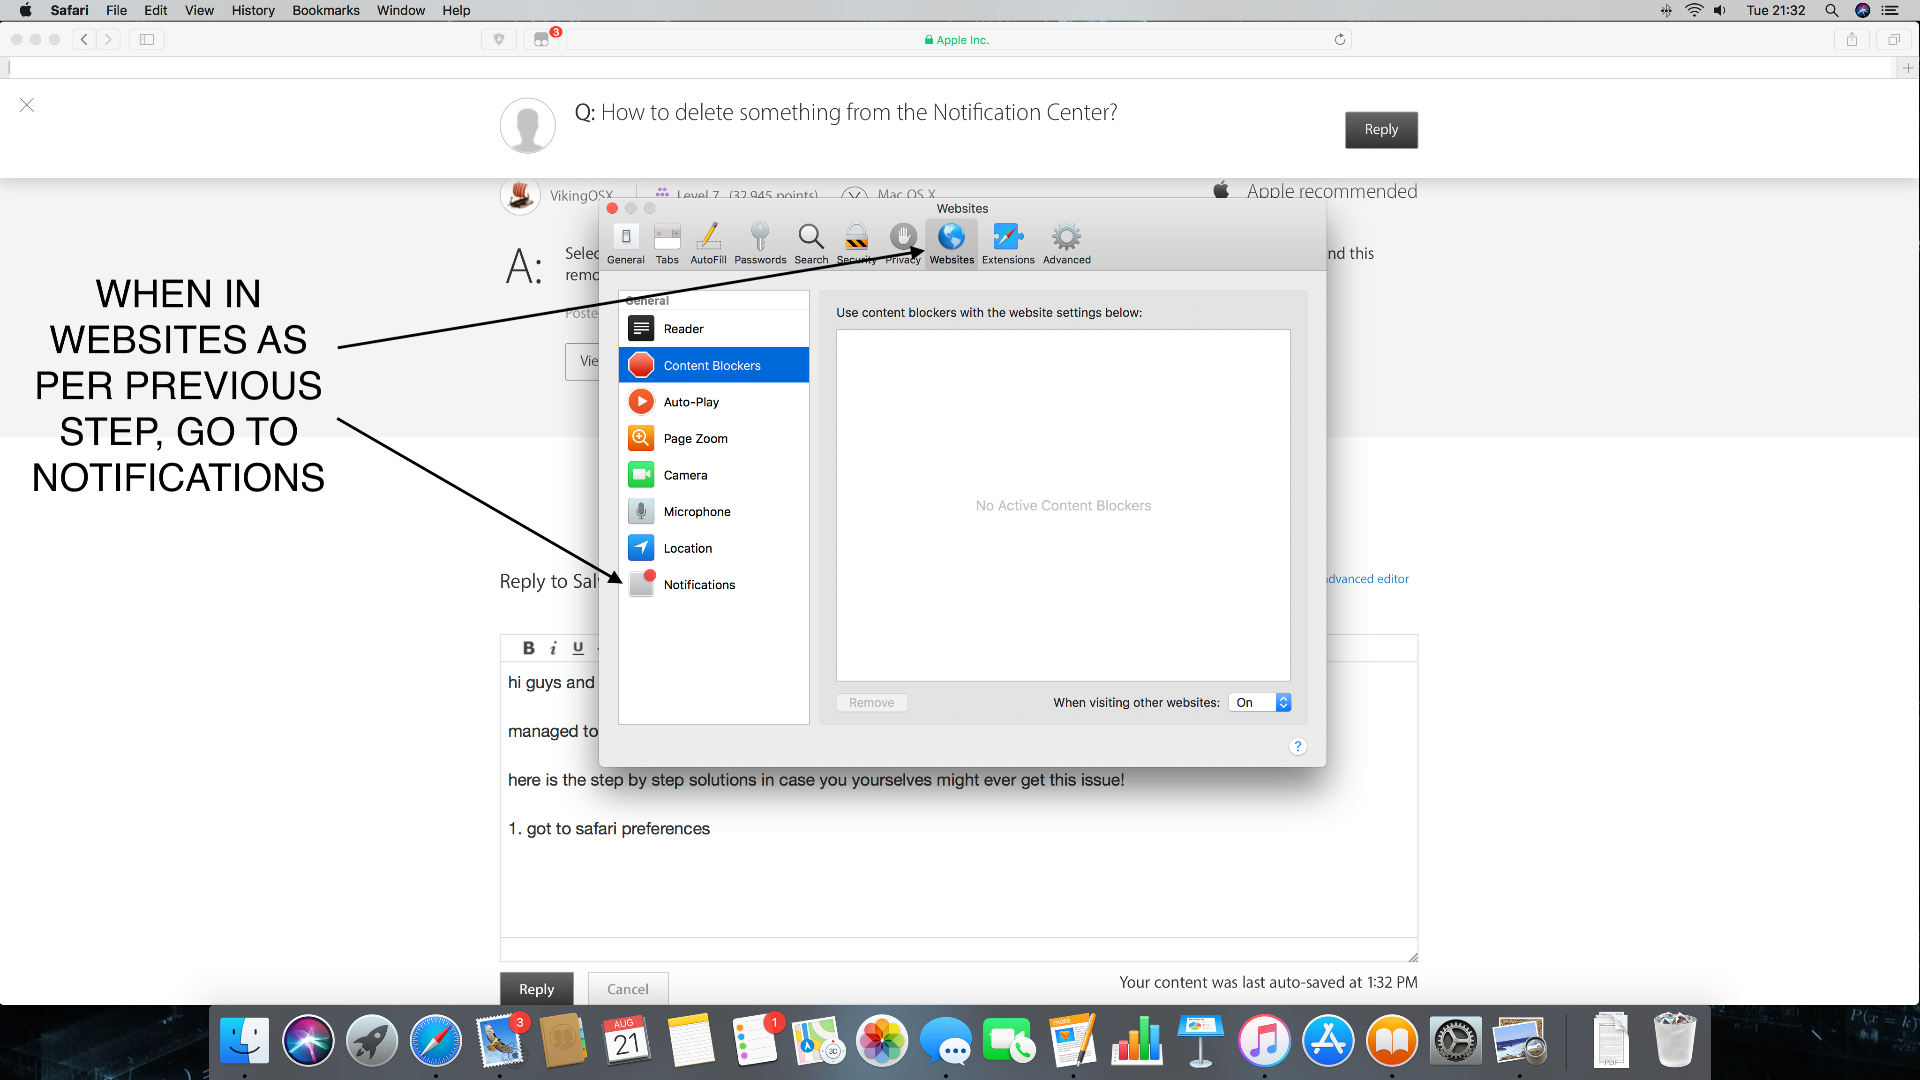Open the visiting other websites dropdown

1260,703
